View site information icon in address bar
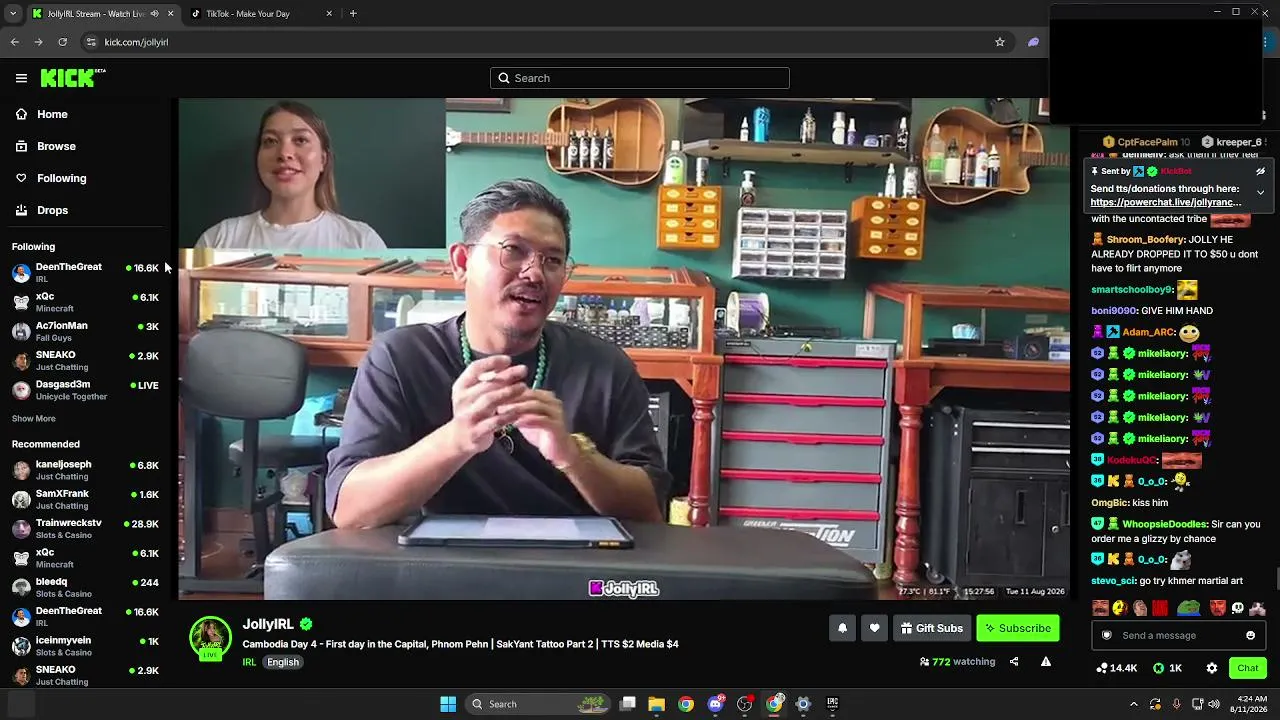Viewport: 1280px width, 720px height. tap(91, 42)
